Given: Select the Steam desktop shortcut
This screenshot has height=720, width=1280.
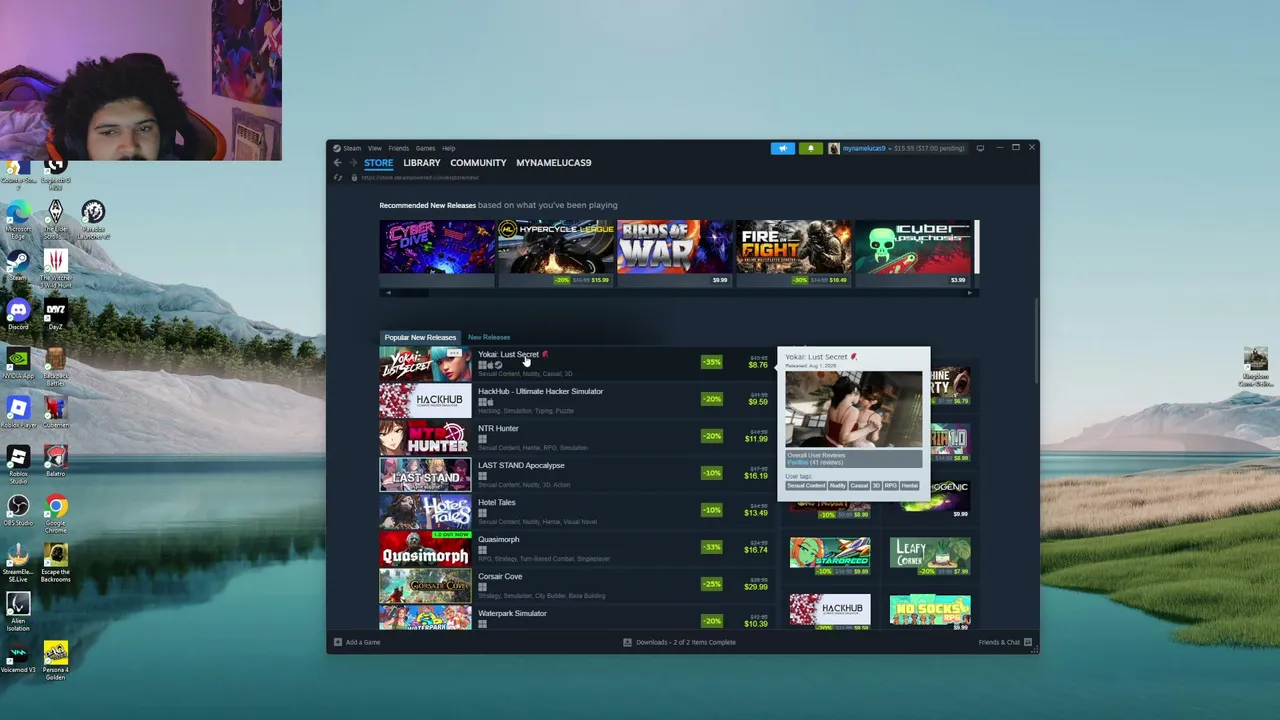Looking at the screenshot, I should tap(18, 266).
